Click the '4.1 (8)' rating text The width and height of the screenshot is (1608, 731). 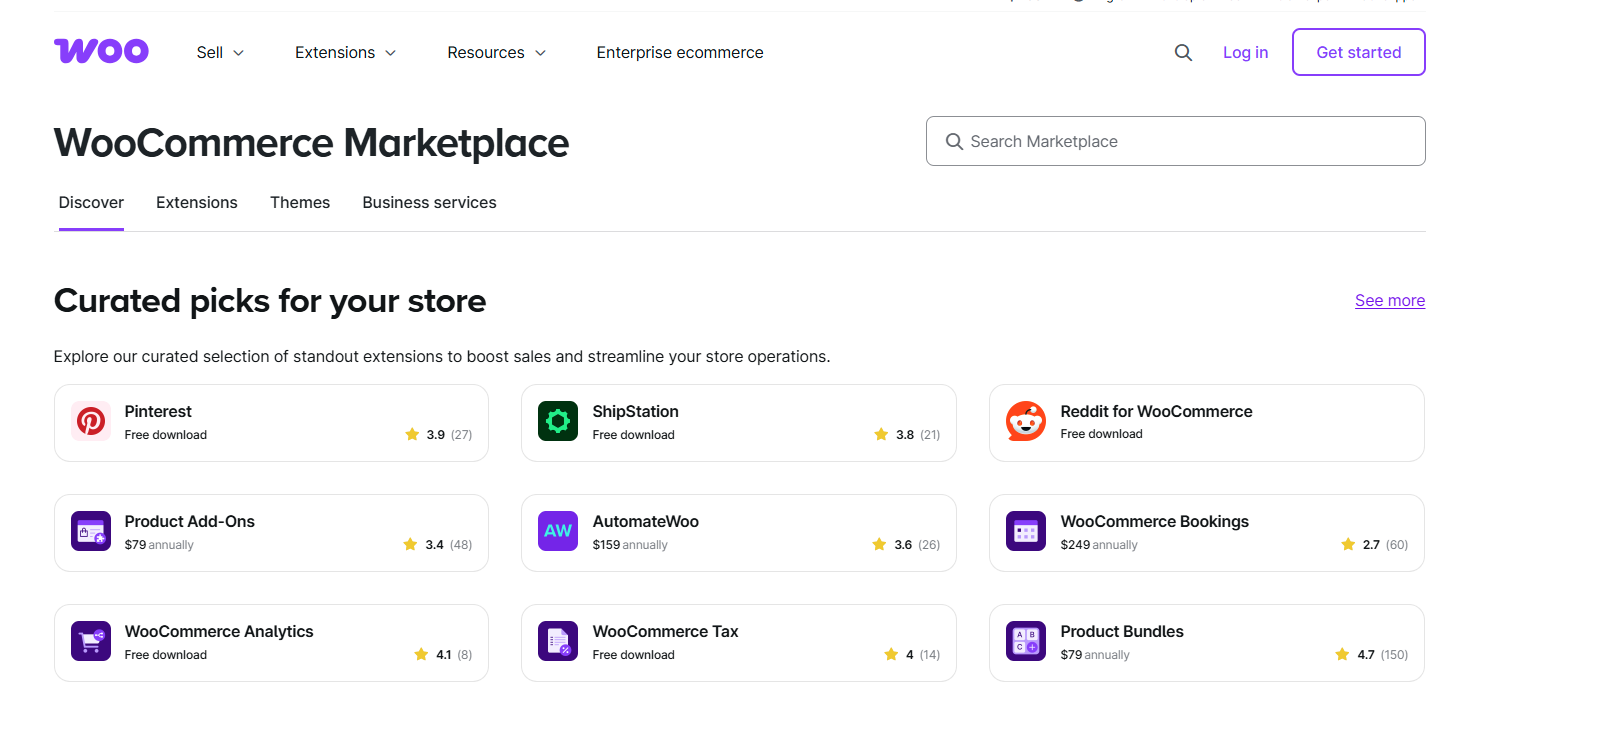tap(454, 655)
